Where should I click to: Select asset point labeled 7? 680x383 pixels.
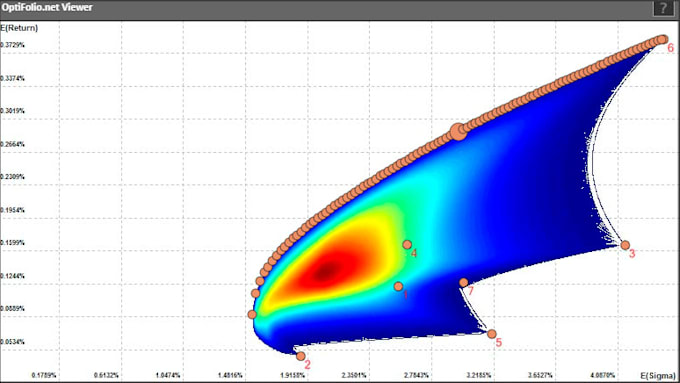point(464,282)
